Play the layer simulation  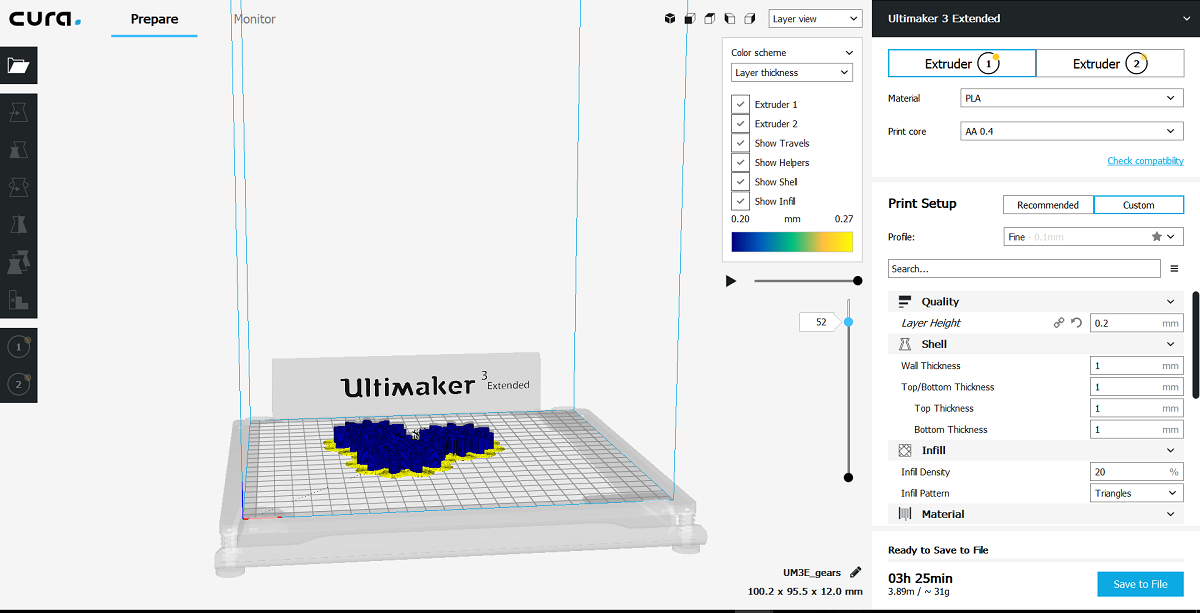coord(731,281)
